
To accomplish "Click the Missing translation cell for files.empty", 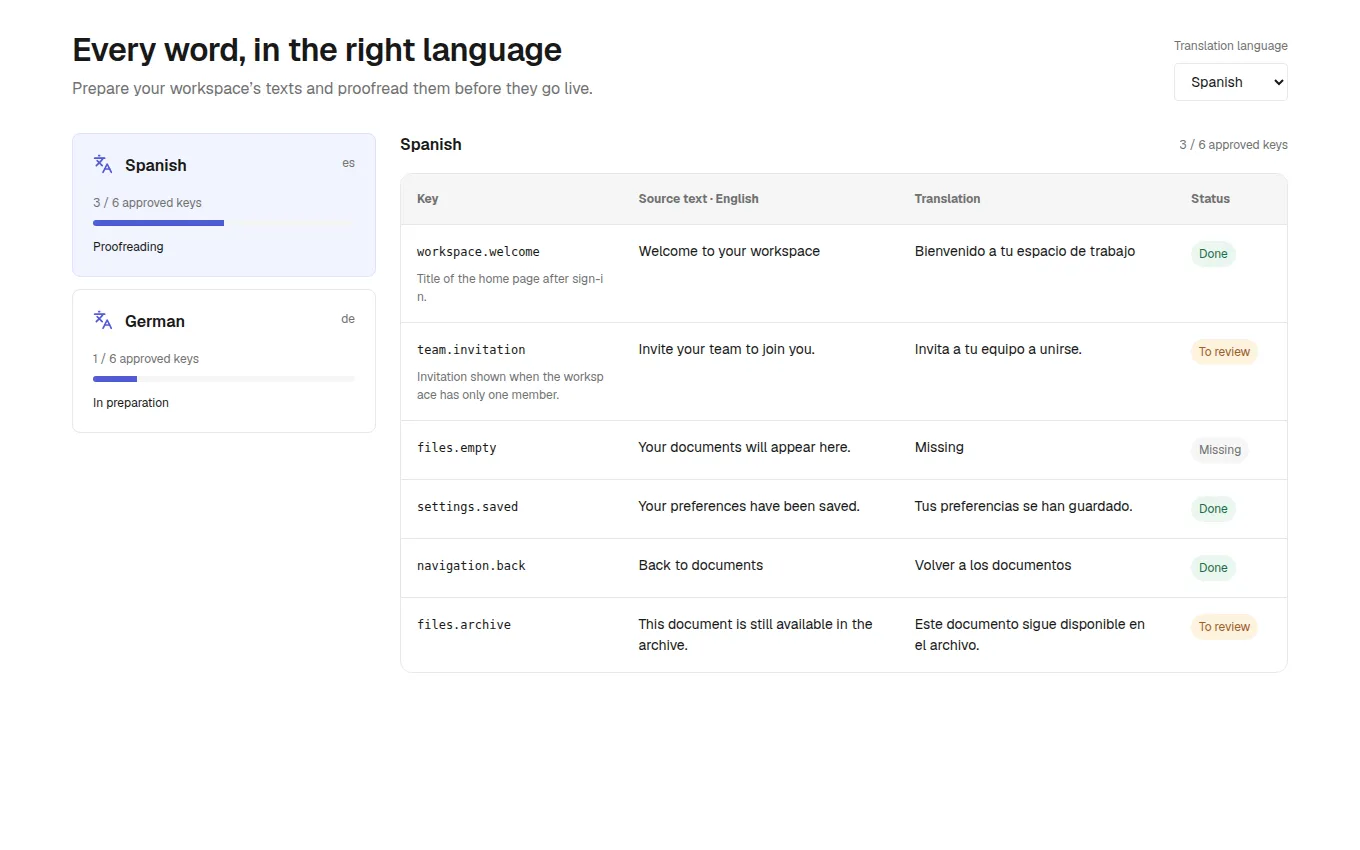I will (x=939, y=448).
